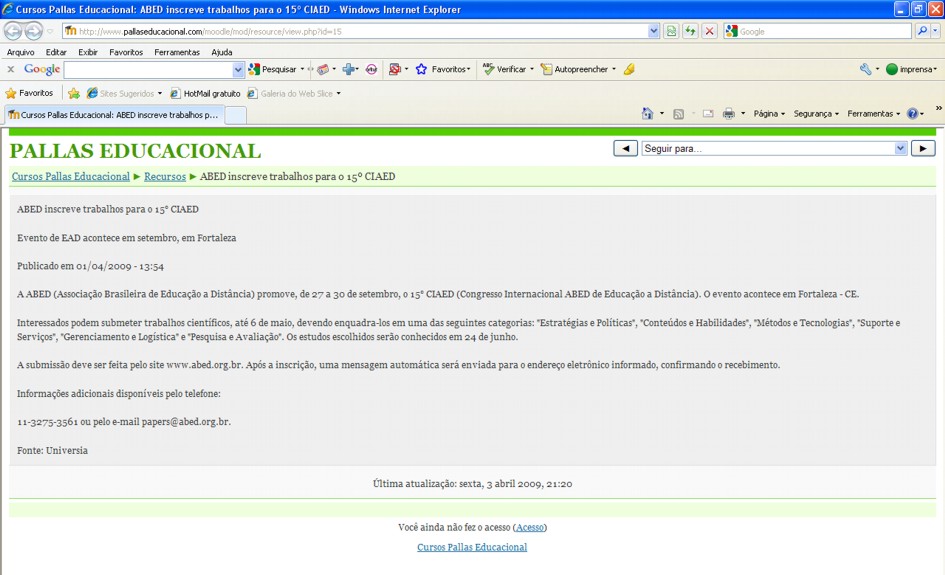Click the blue Help question mark icon
Viewport: 945px width, 575px height.
pyautogui.click(x=912, y=113)
